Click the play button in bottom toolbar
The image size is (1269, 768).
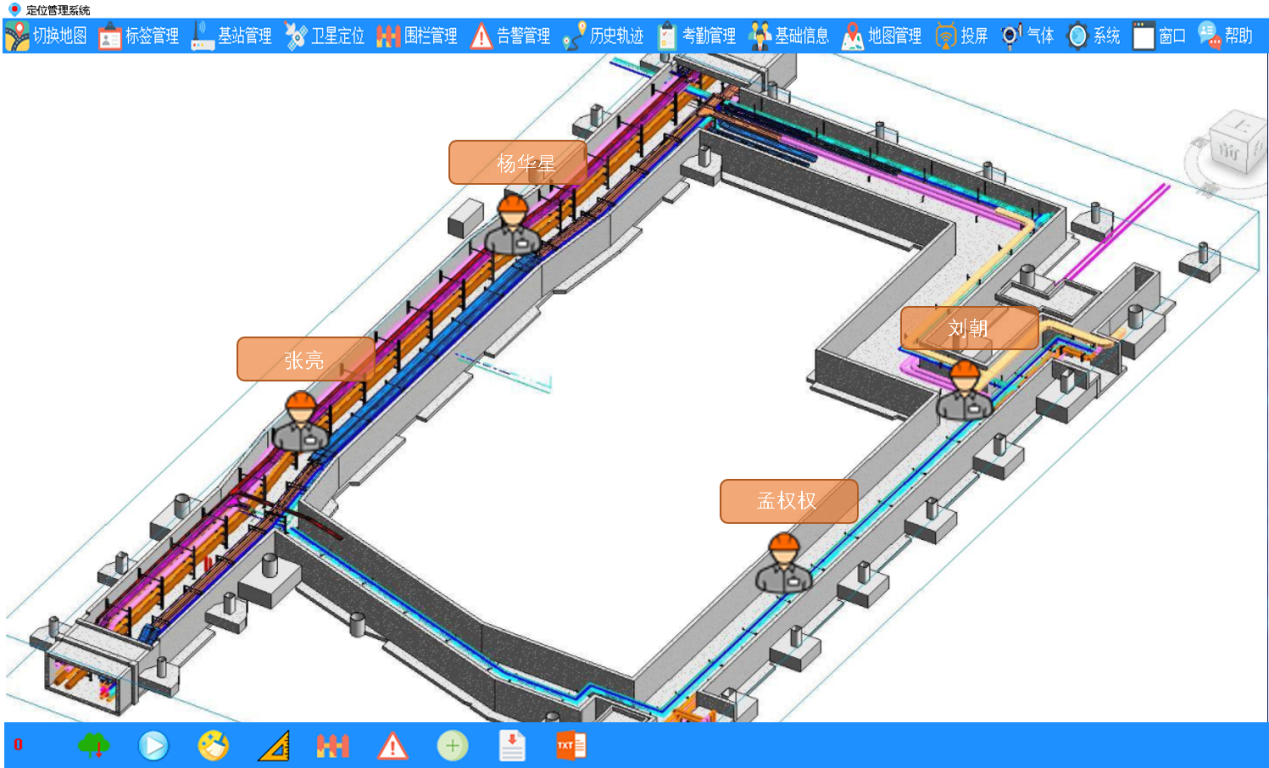coord(153,745)
